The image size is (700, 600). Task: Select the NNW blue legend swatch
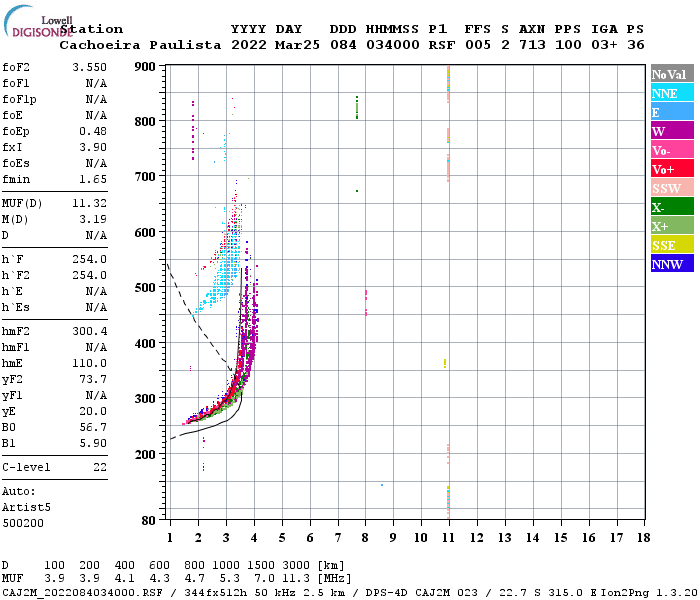click(672, 263)
